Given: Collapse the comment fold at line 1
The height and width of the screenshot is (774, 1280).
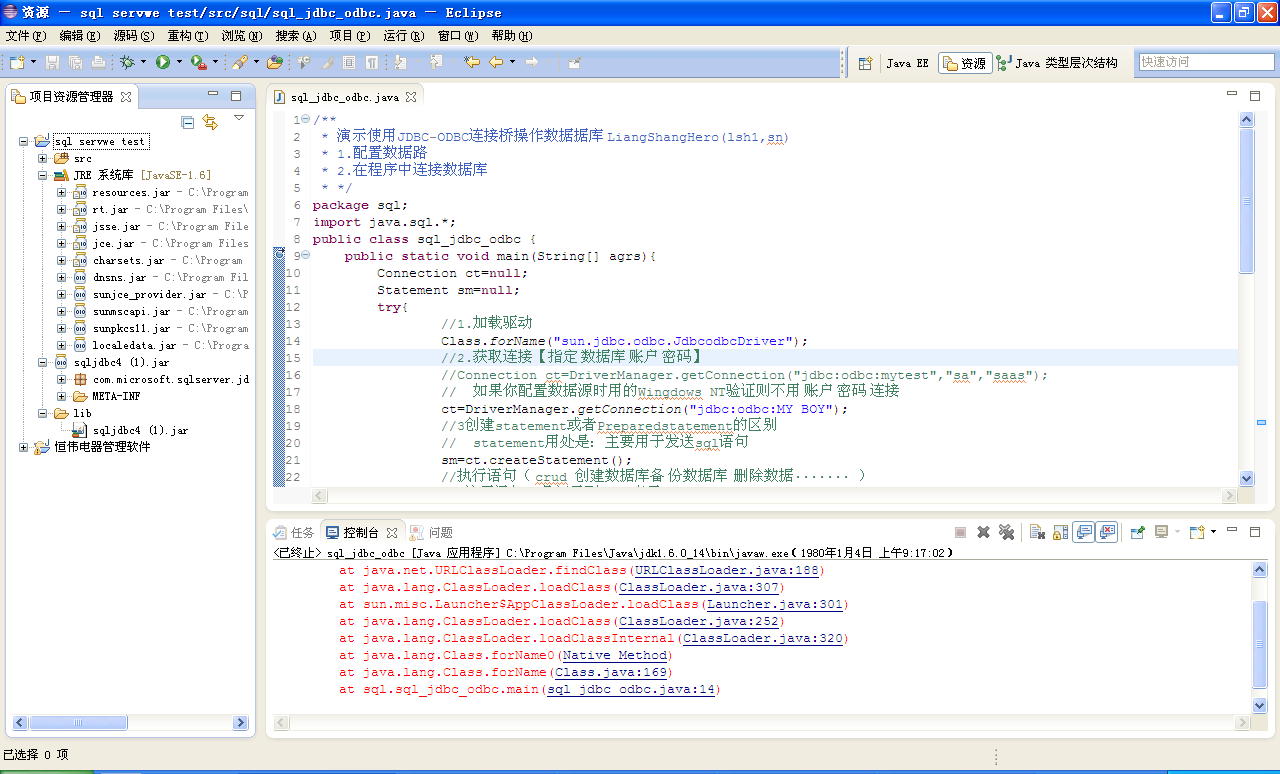Looking at the screenshot, I should click(x=305, y=119).
